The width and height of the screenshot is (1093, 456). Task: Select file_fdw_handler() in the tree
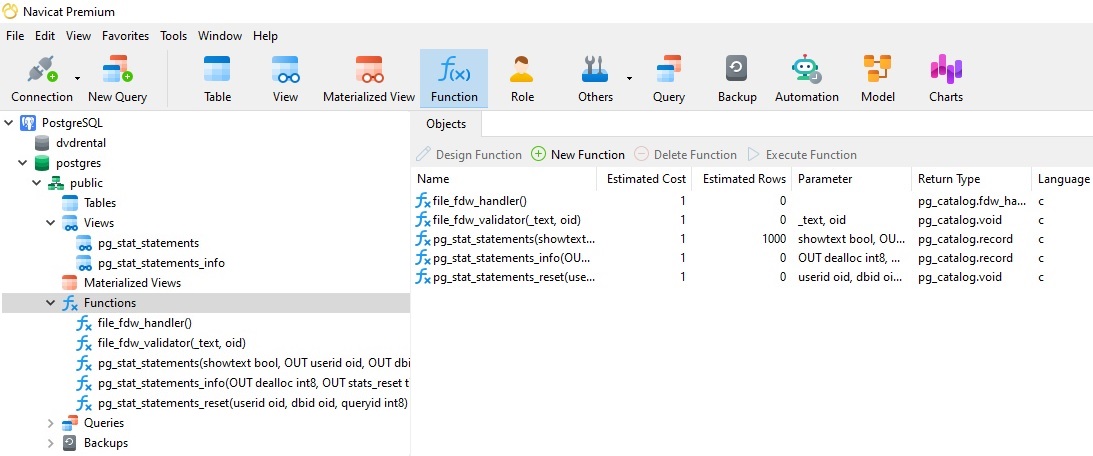pyautogui.click(x=144, y=323)
